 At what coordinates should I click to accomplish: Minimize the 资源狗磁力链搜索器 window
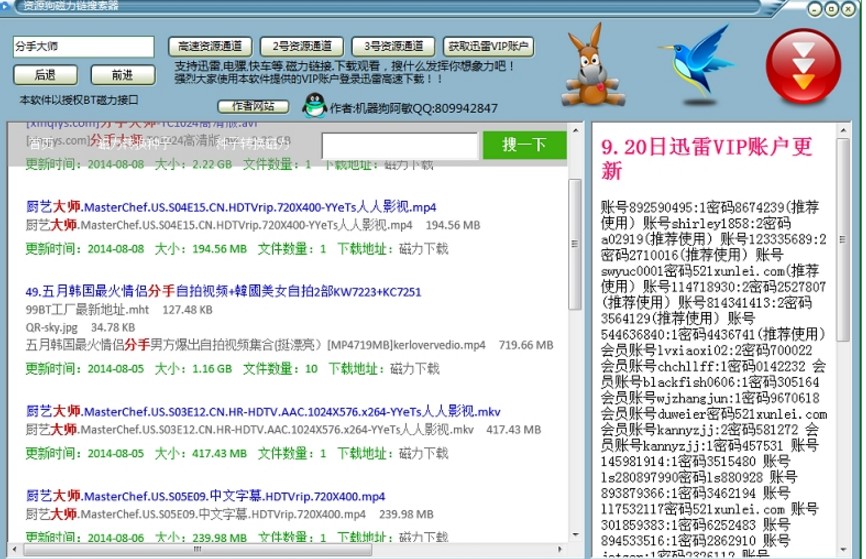click(815, 9)
